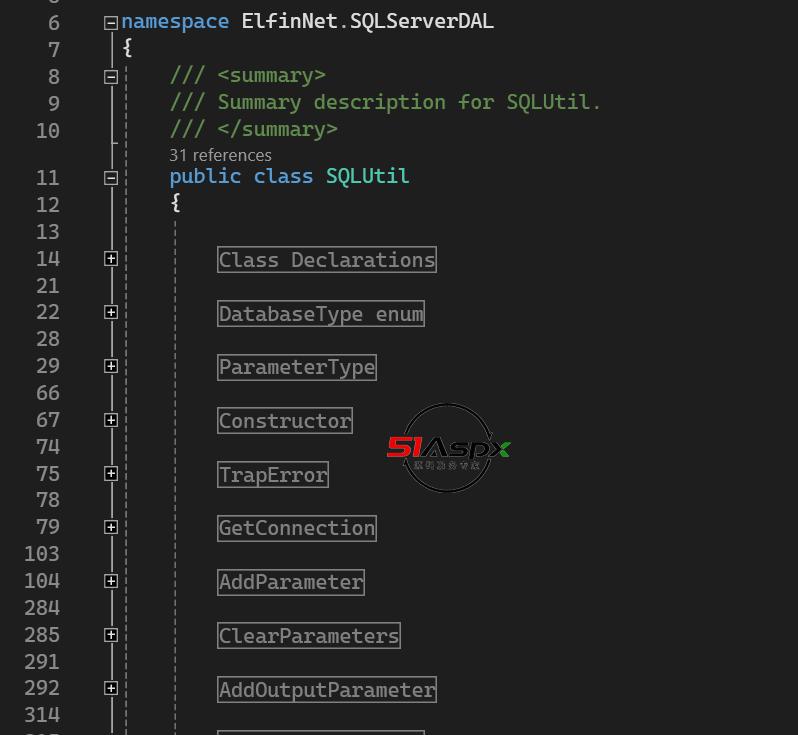Expand the GetConnection region
Viewport: 798px width, 735px height.
(111, 527)
